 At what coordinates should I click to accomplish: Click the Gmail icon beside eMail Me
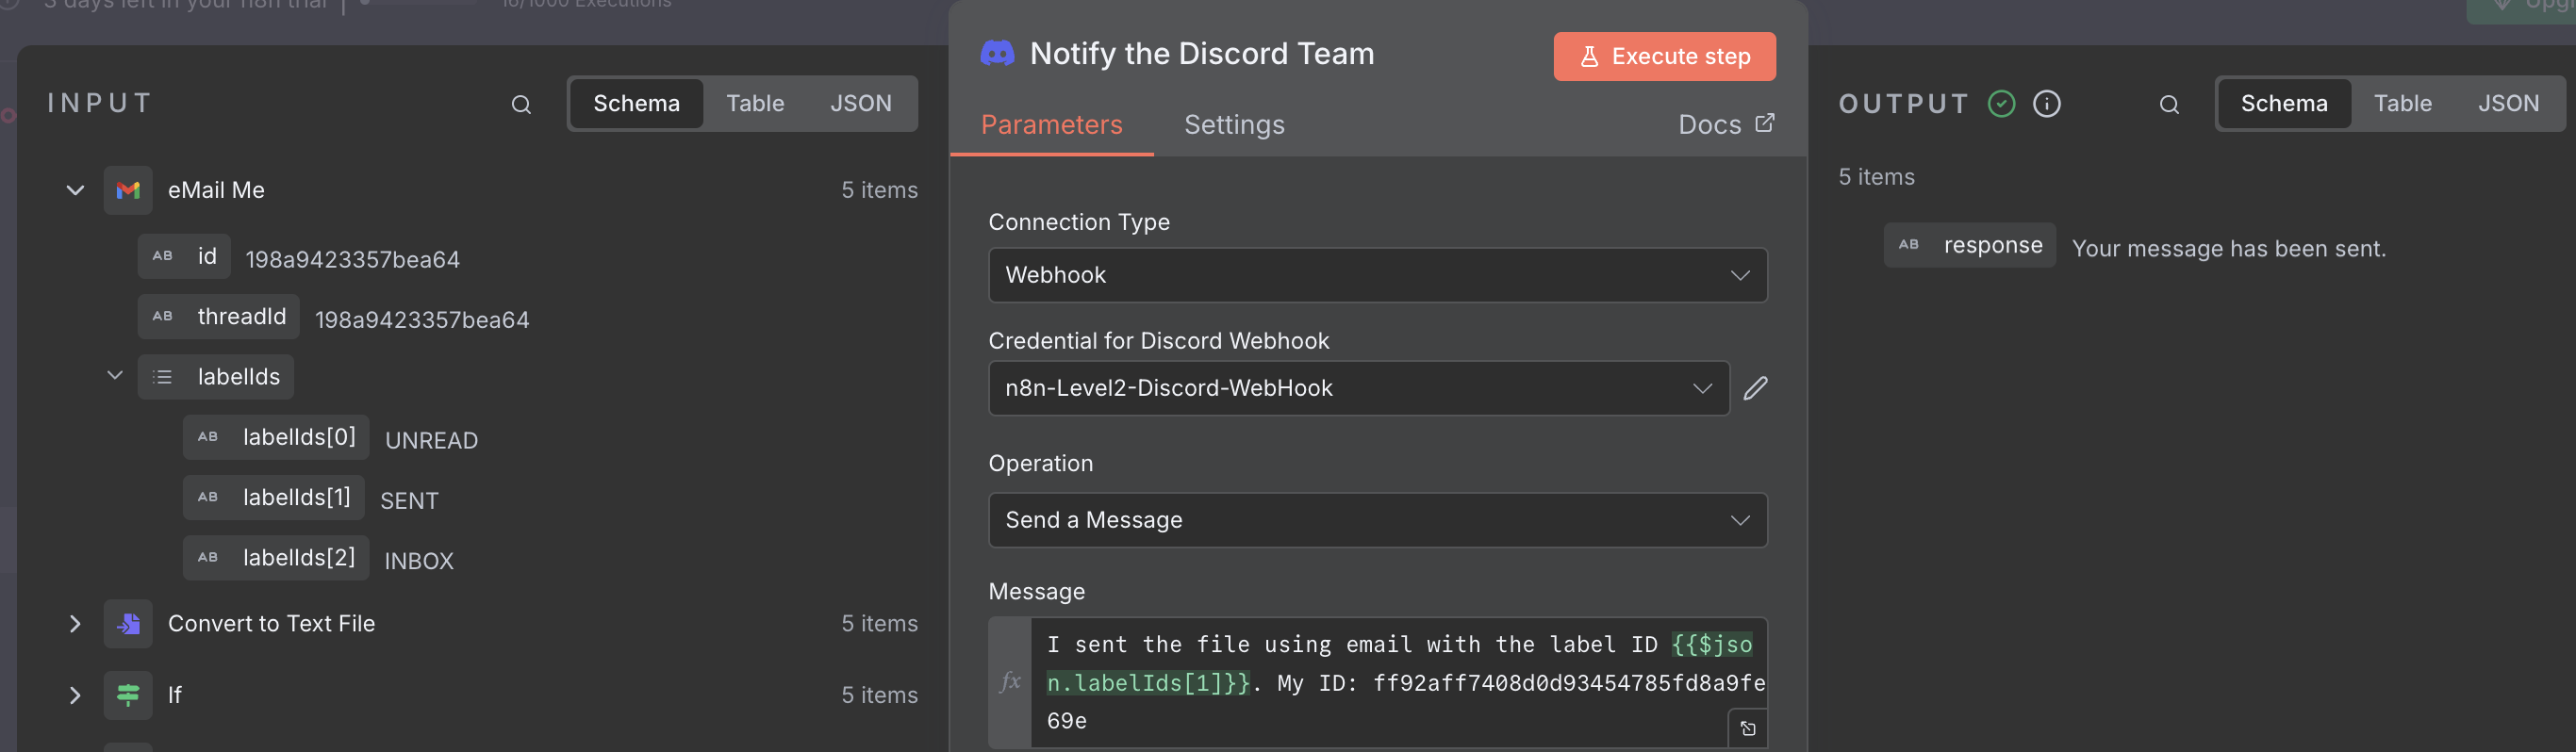pyautogui.click(x=128, y=190)
